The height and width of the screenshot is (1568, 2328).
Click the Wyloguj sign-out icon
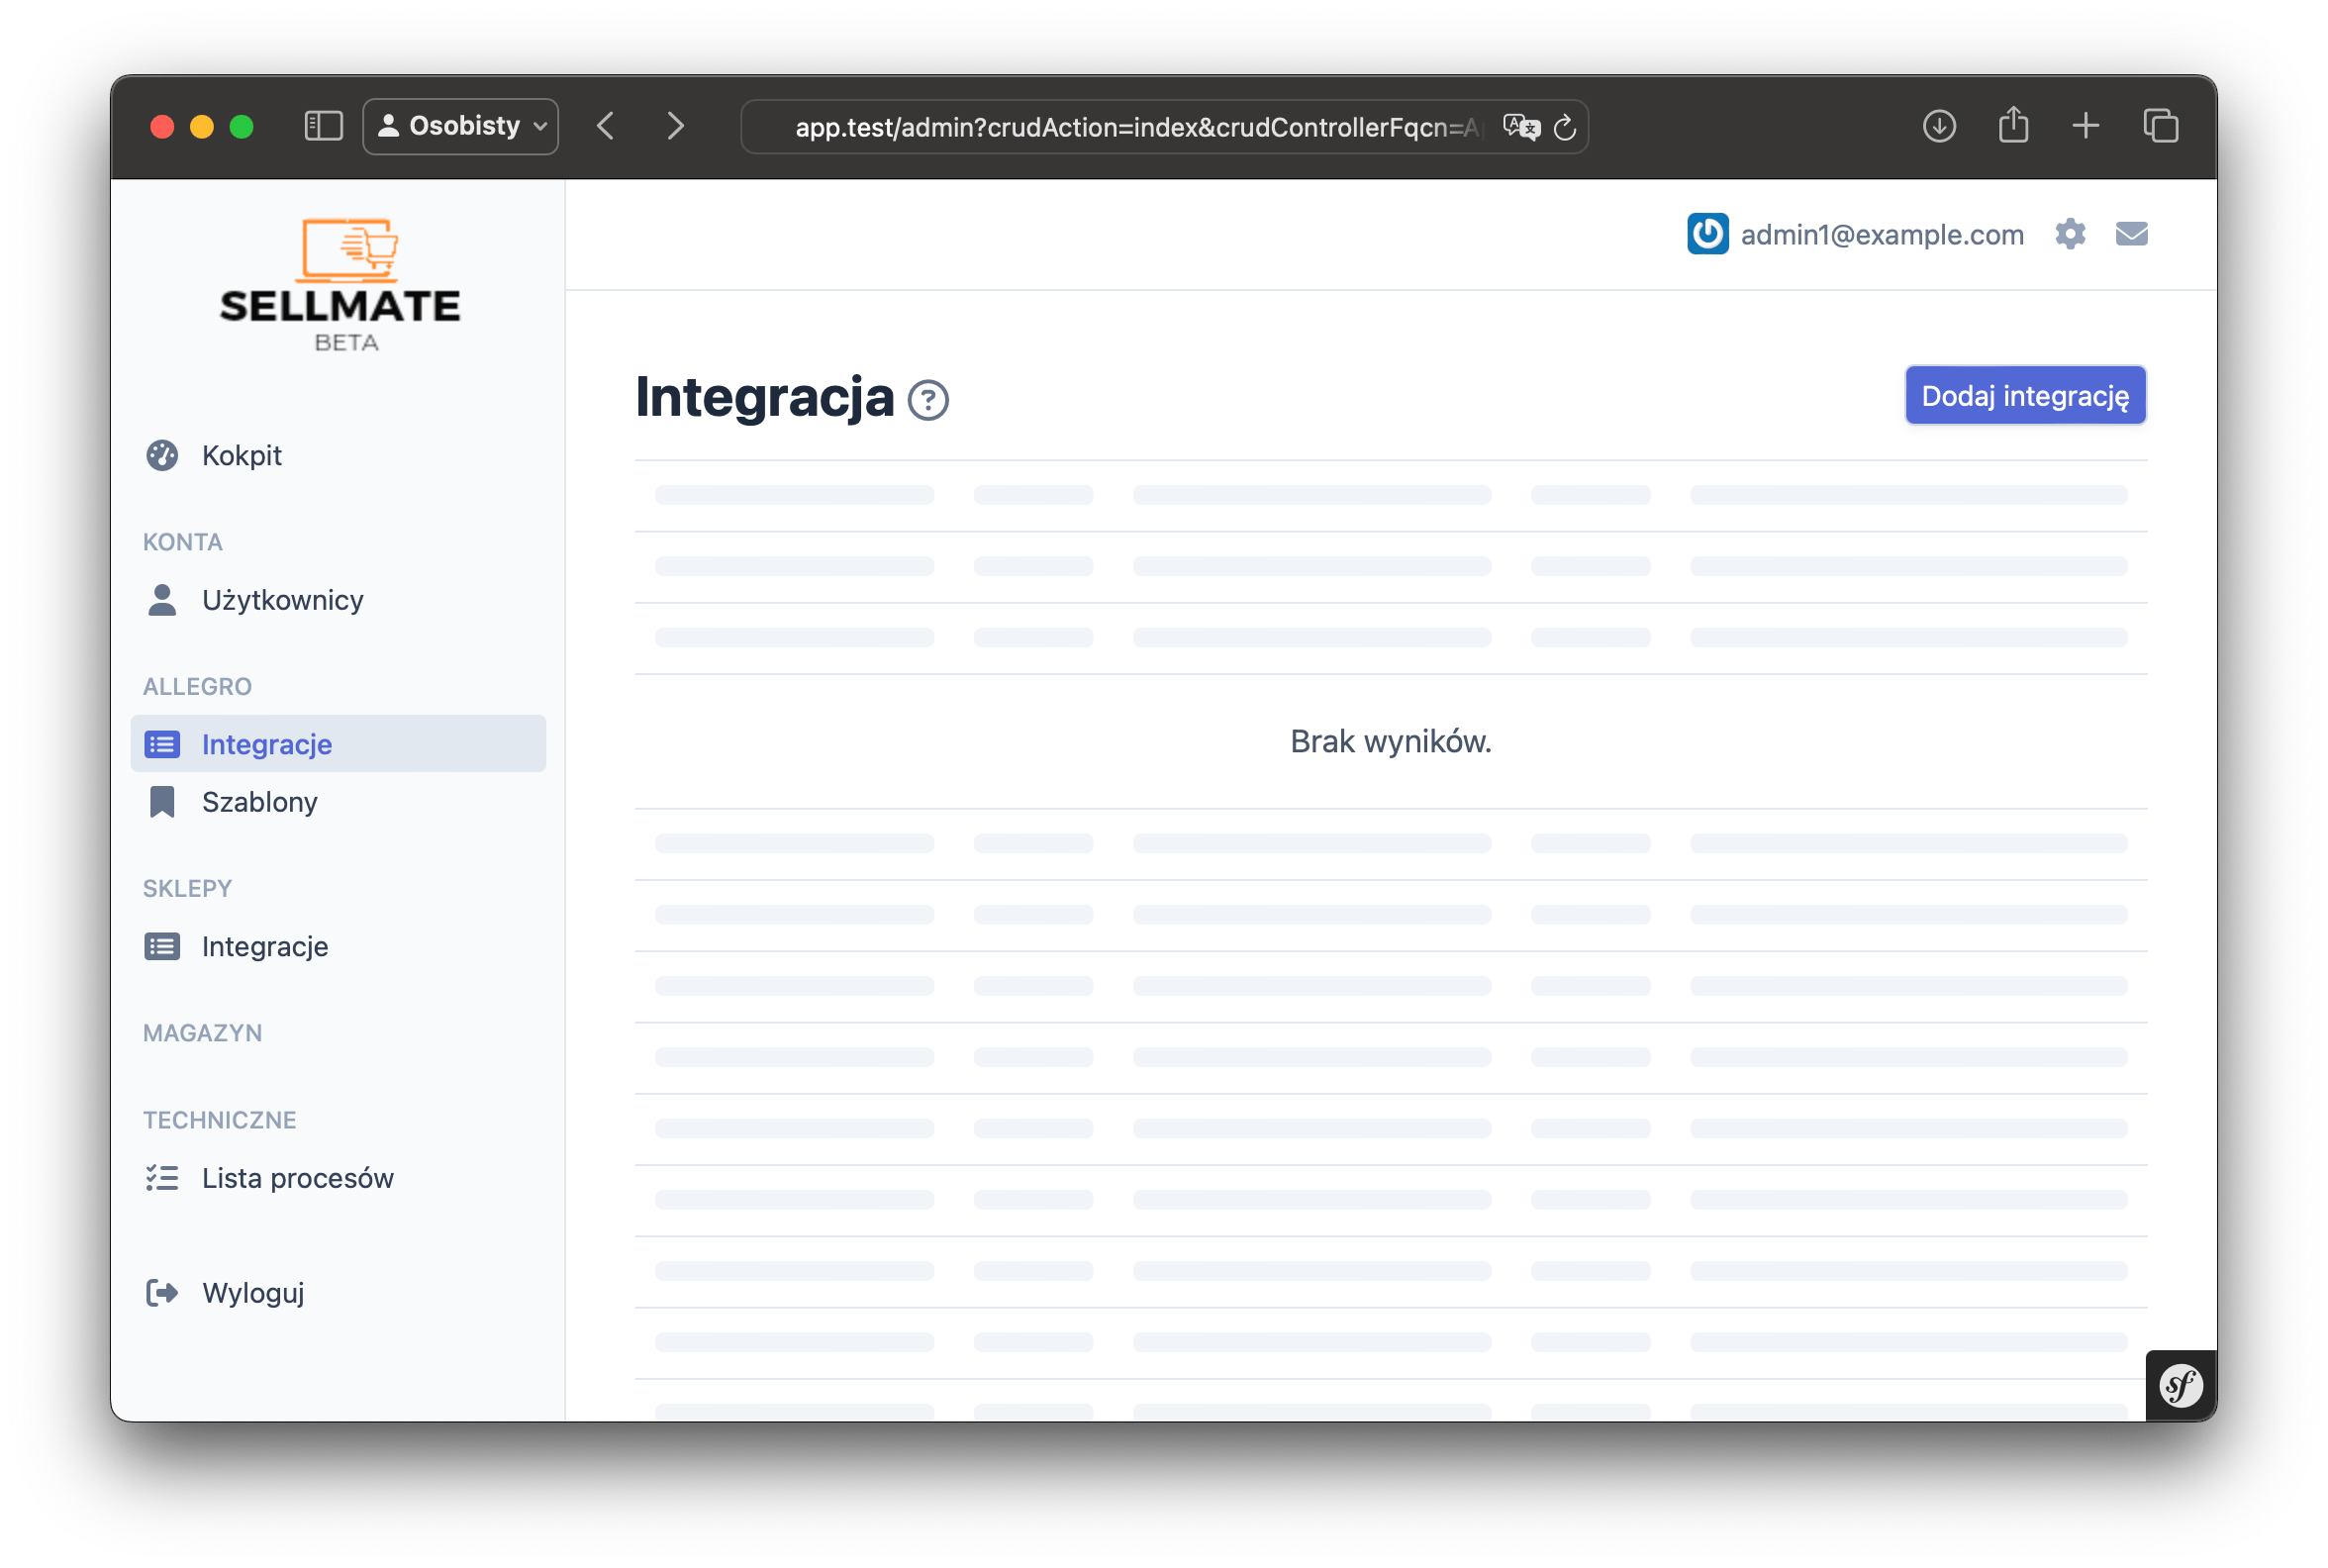pos(162,1293)
